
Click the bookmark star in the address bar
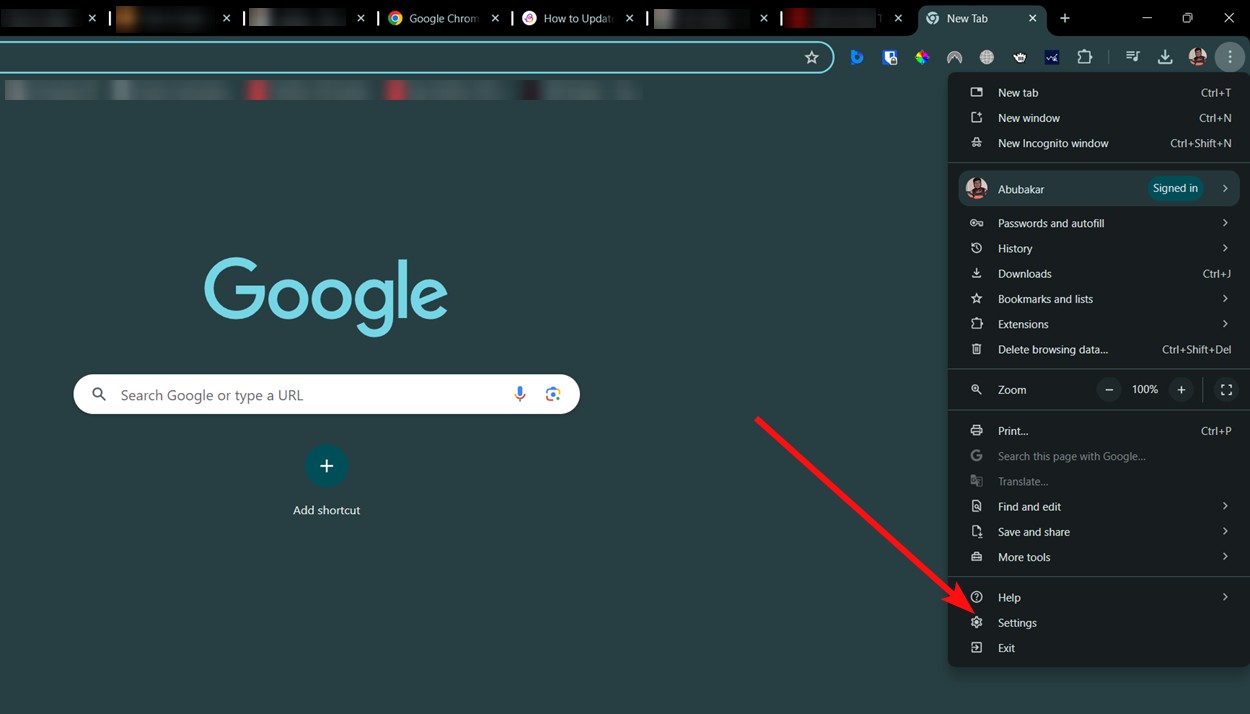pyautogui.click(x=812, y=57)
